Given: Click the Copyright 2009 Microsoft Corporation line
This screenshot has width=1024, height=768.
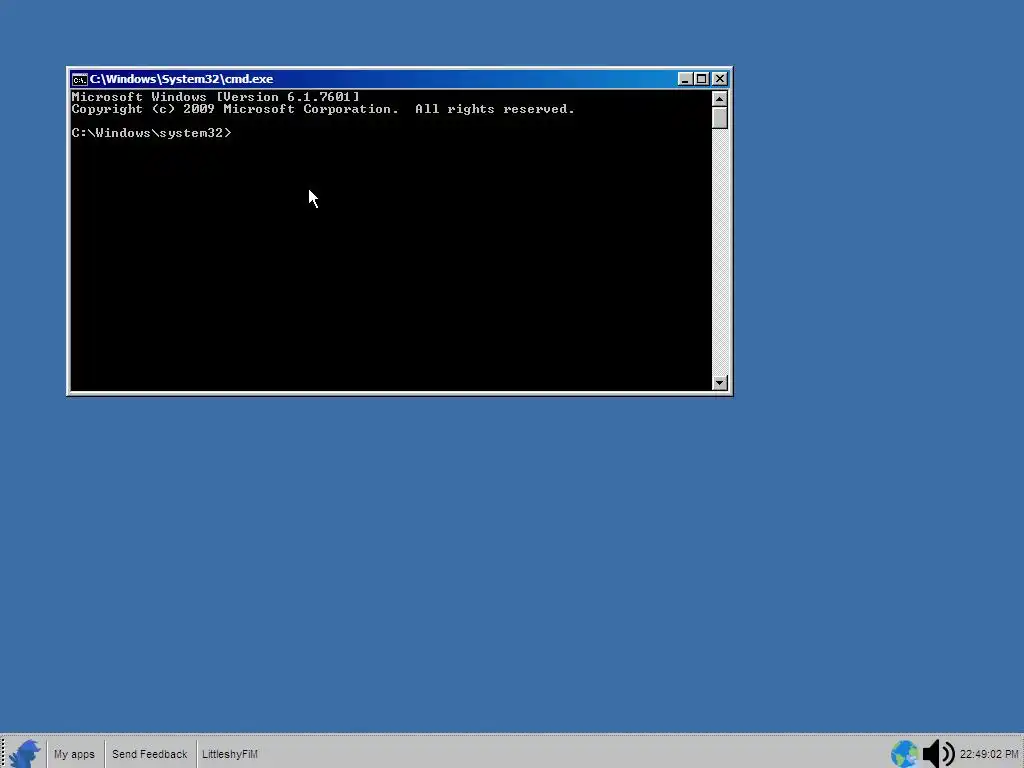Looking at the screenshot, I should tap(323, 109).
